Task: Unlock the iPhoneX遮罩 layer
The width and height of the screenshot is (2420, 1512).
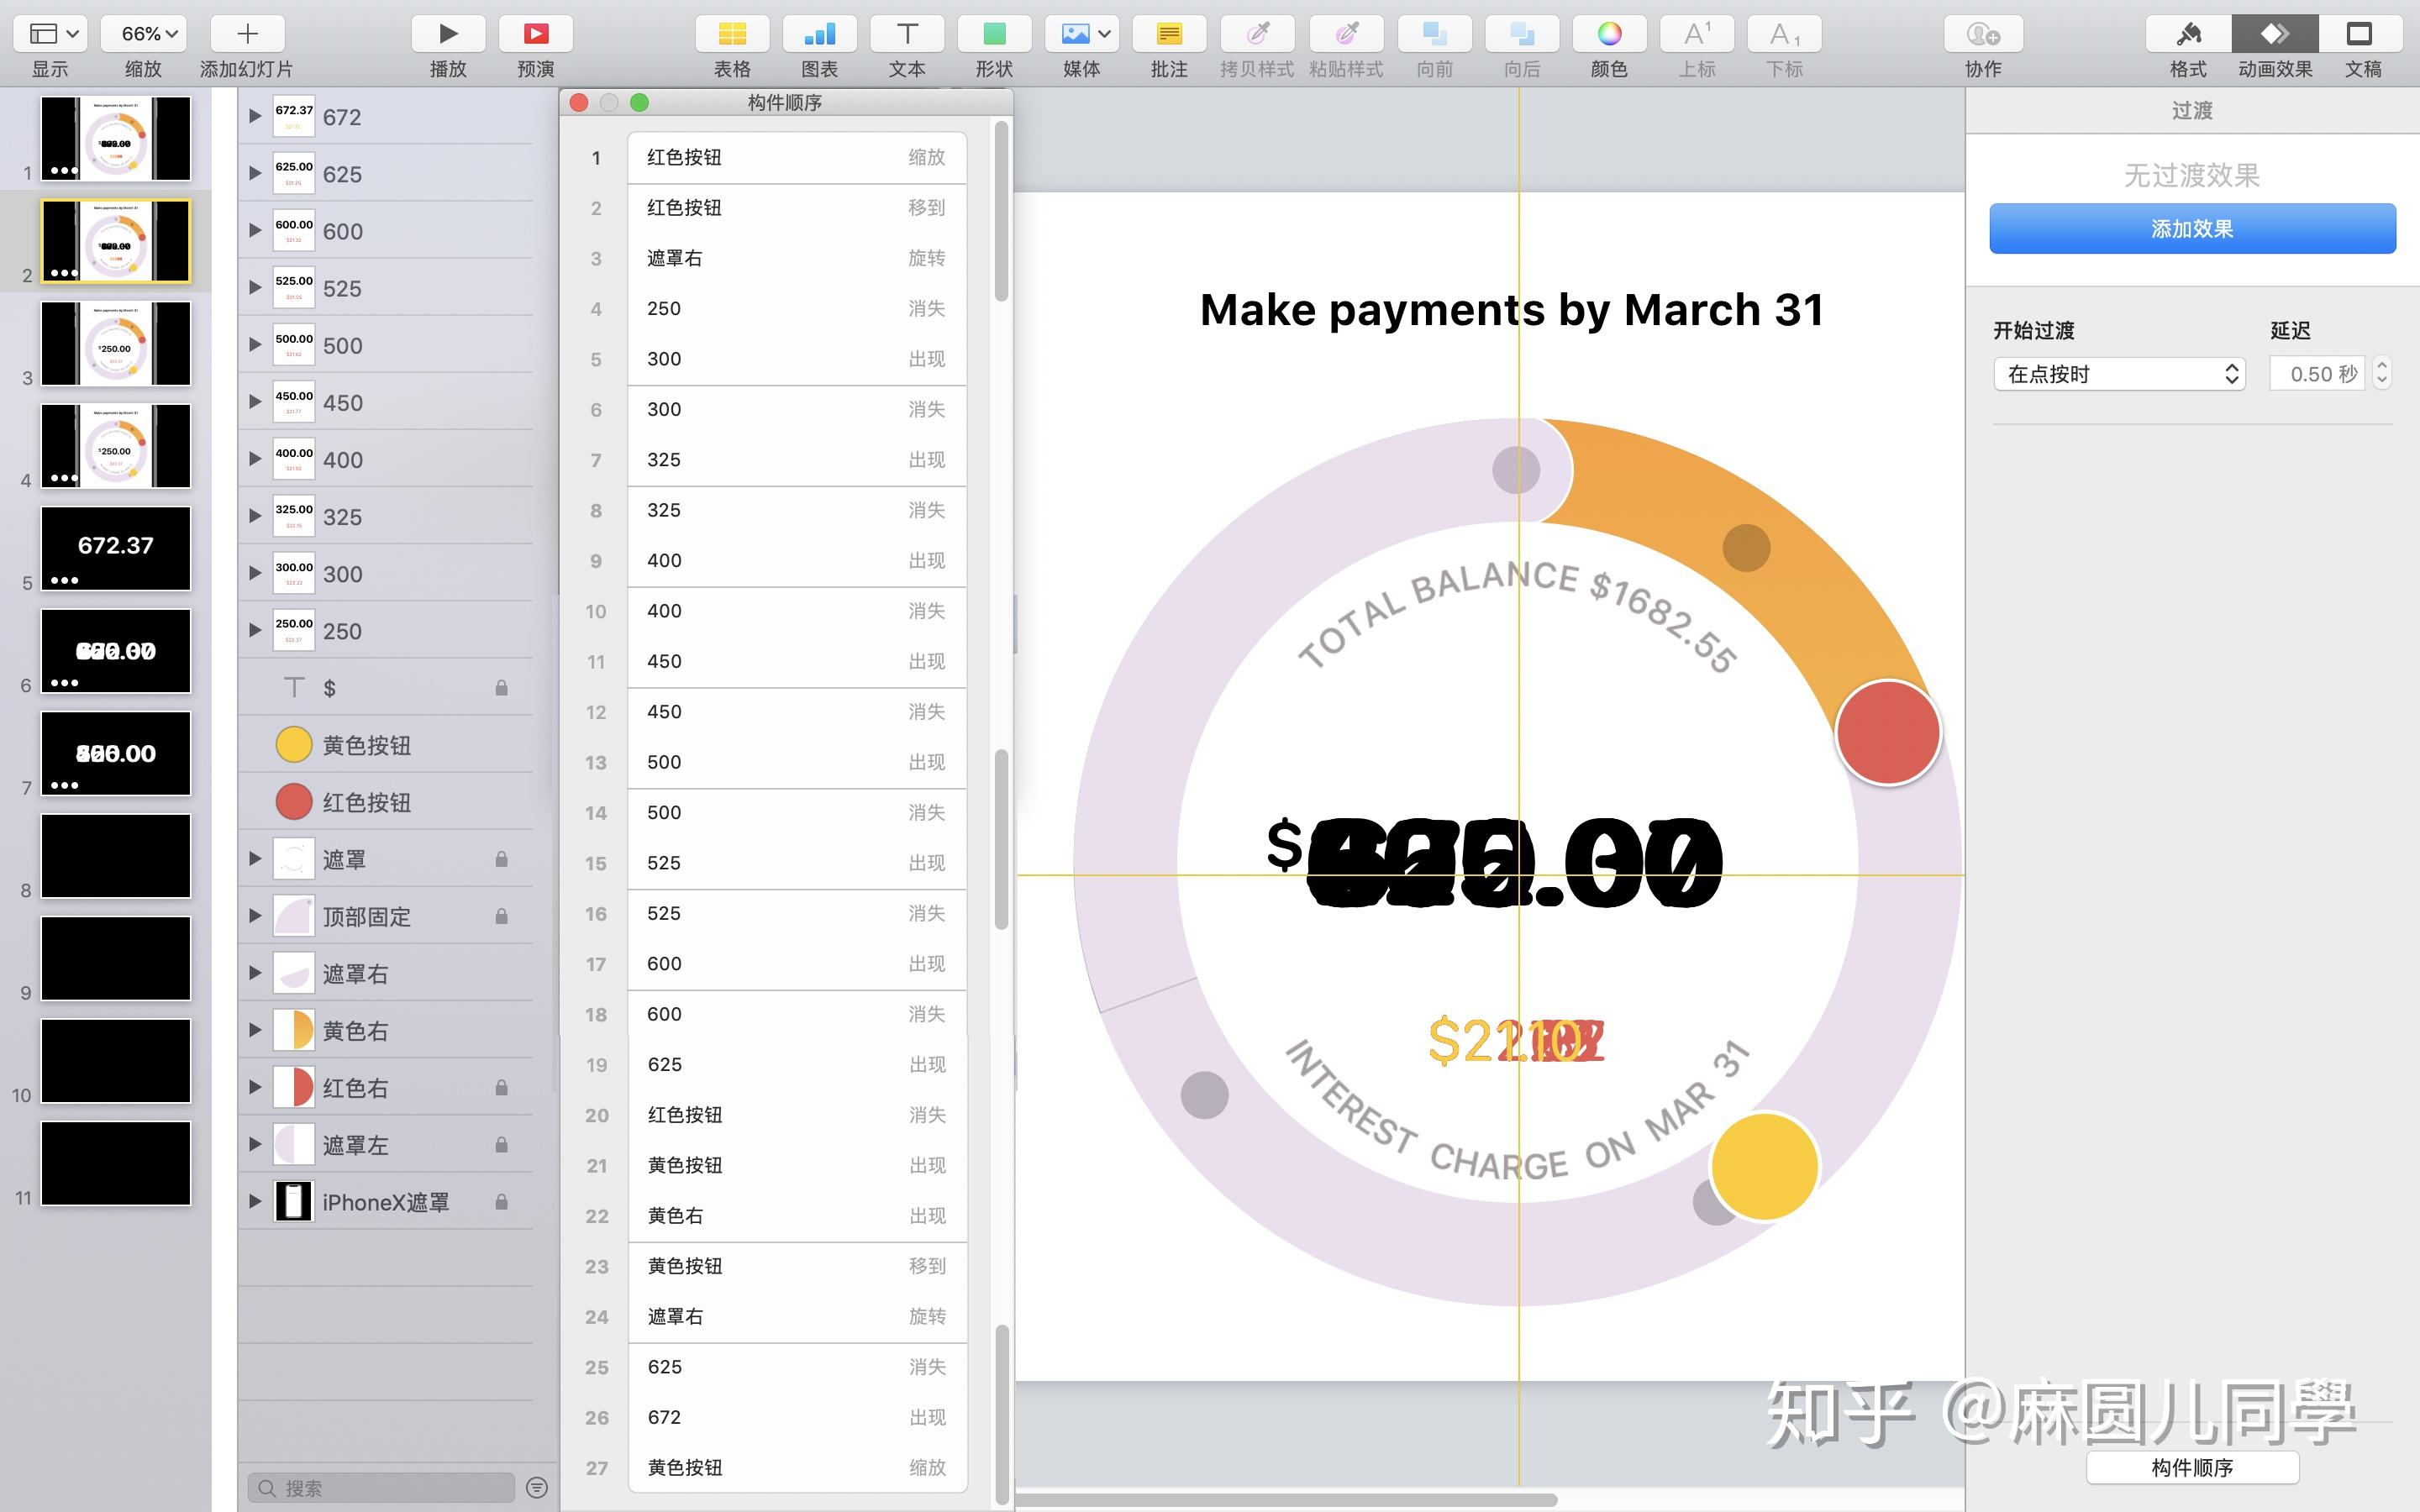Action: tap(502, 1201)
